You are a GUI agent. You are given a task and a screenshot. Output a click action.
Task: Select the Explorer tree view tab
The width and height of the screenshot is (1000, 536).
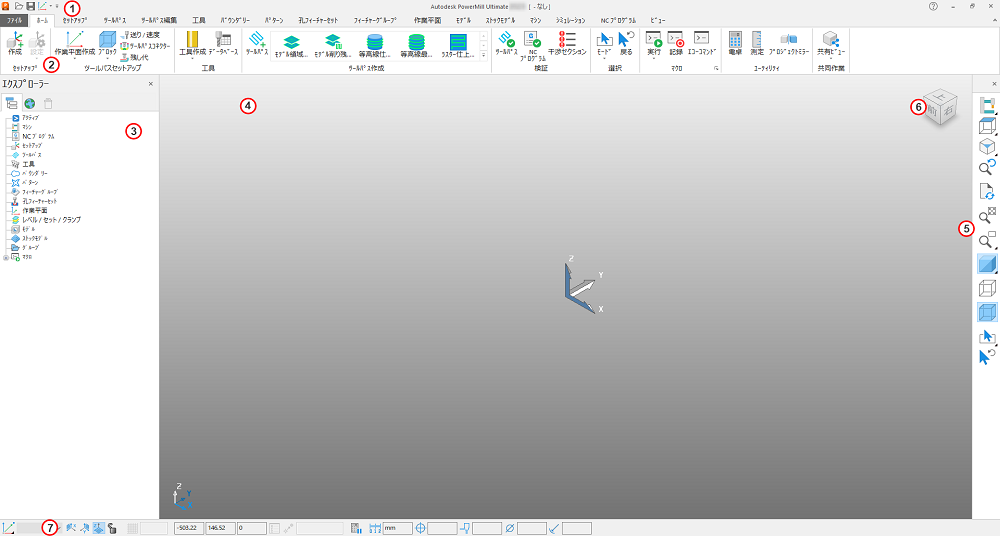click(11, 103)
